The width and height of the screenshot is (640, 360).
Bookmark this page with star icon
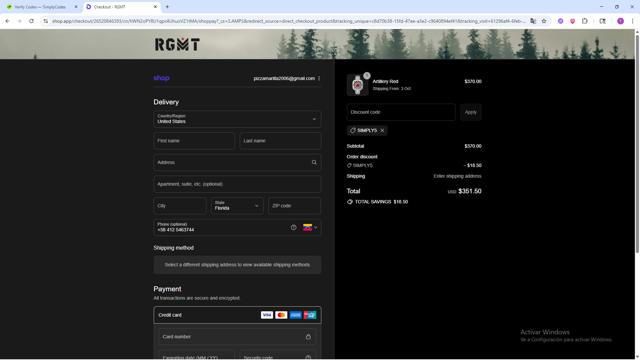[x=544, y=21]
